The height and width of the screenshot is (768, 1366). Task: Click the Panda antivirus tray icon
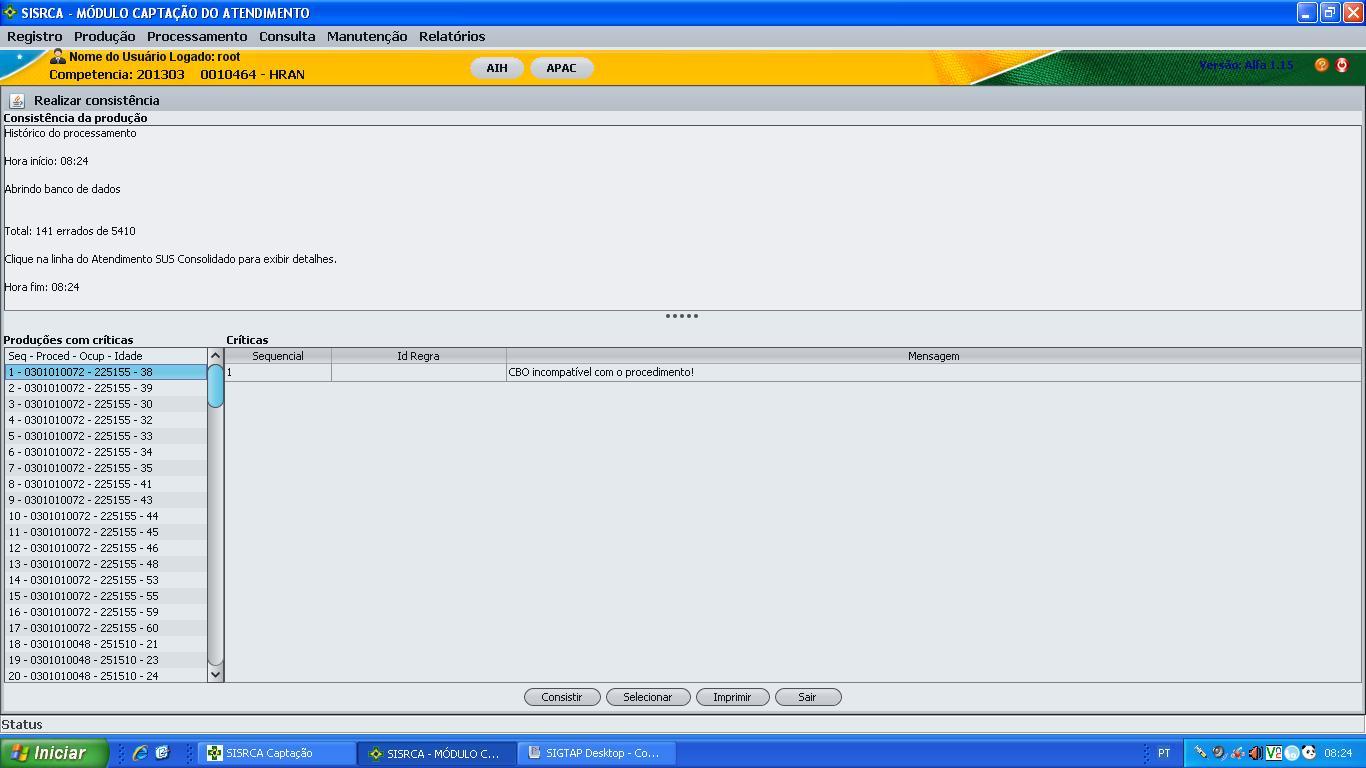[x=1309, y=753]
